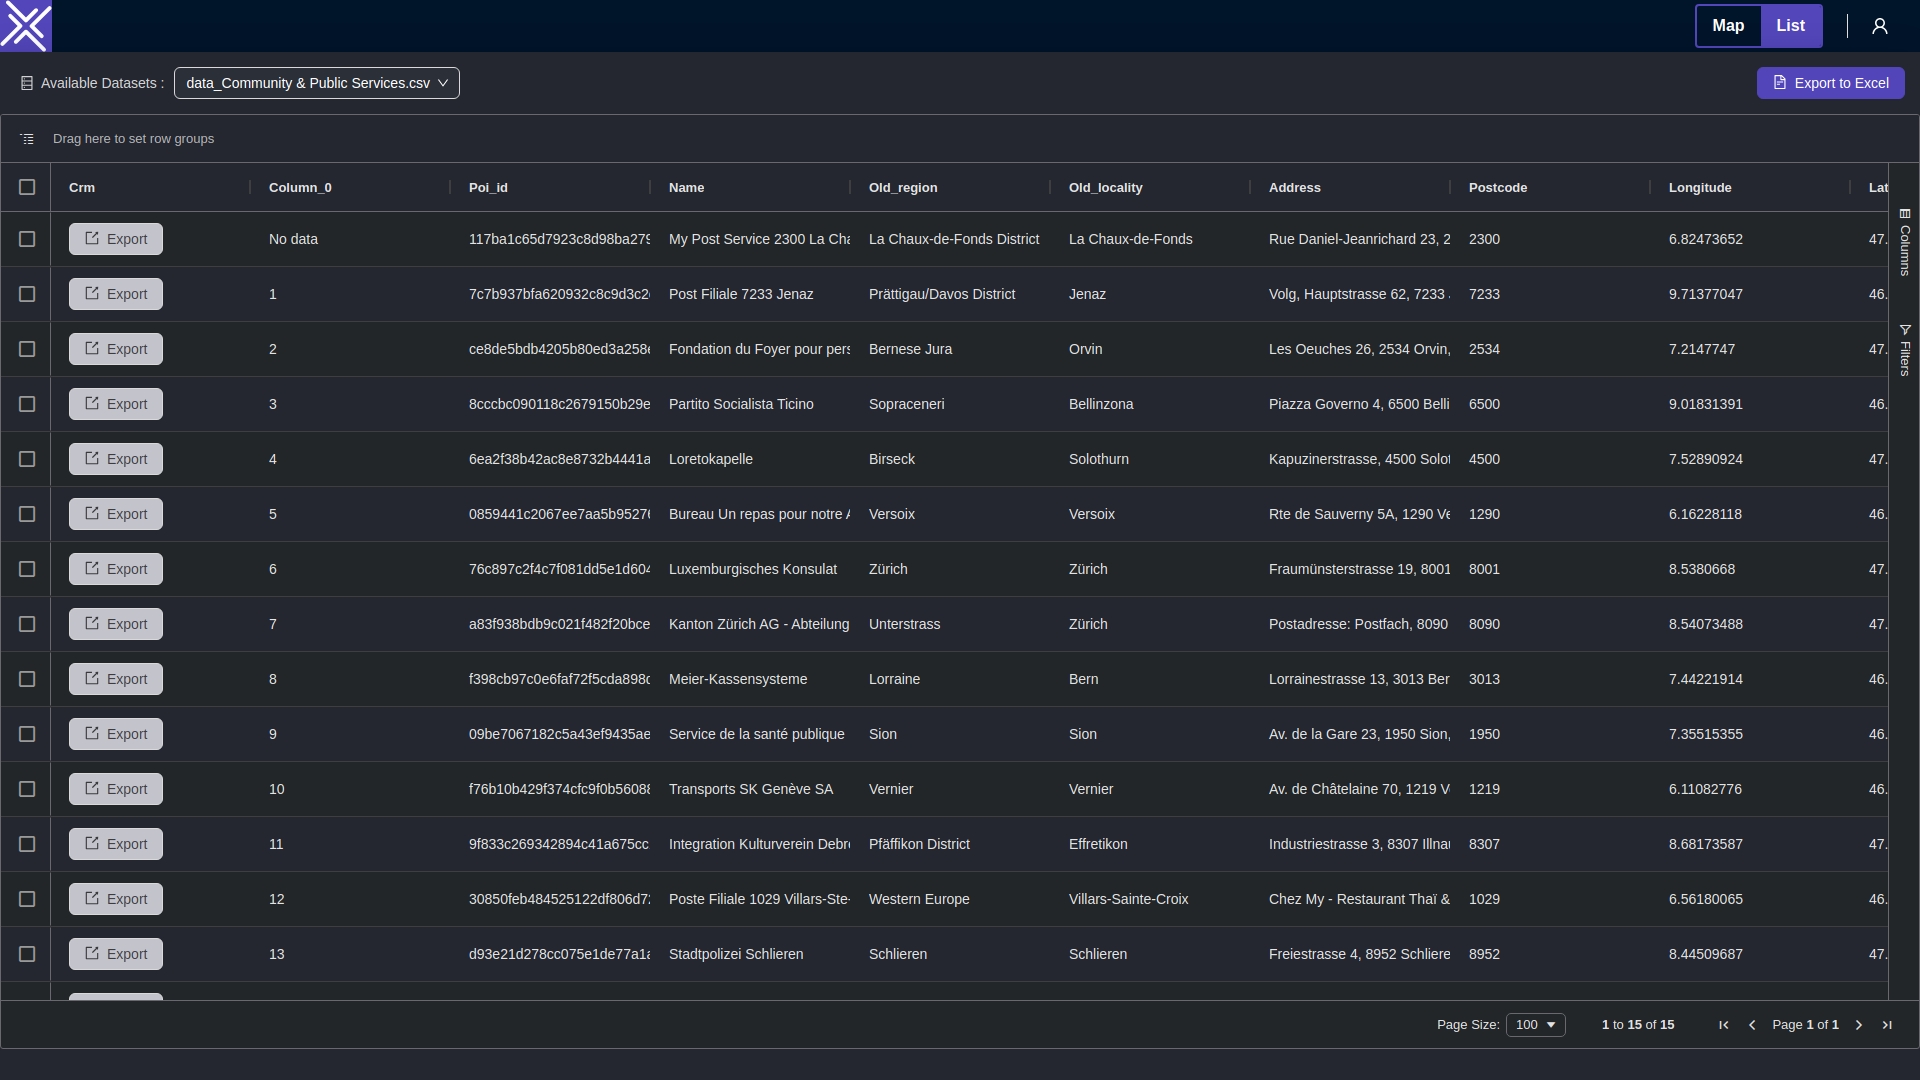Click the row groups icon
This screenshot has width=1920, height=1080.
click(27, 139)
